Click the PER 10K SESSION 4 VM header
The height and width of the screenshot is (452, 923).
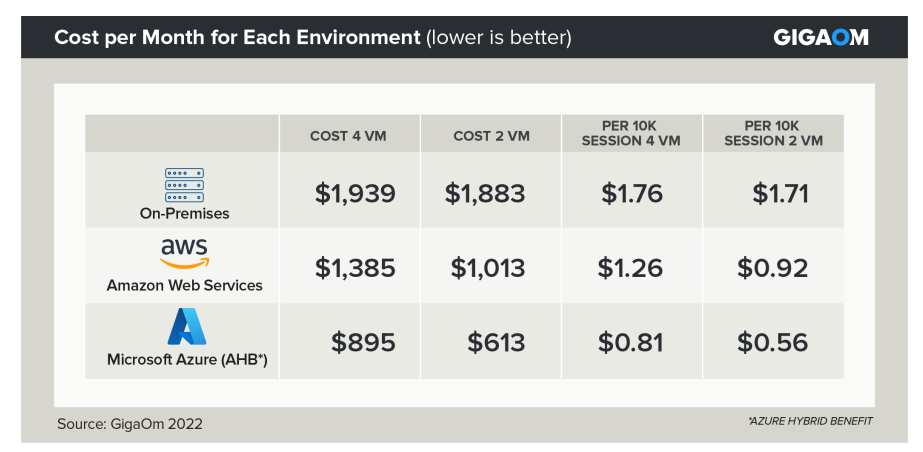tap(631, 135)
